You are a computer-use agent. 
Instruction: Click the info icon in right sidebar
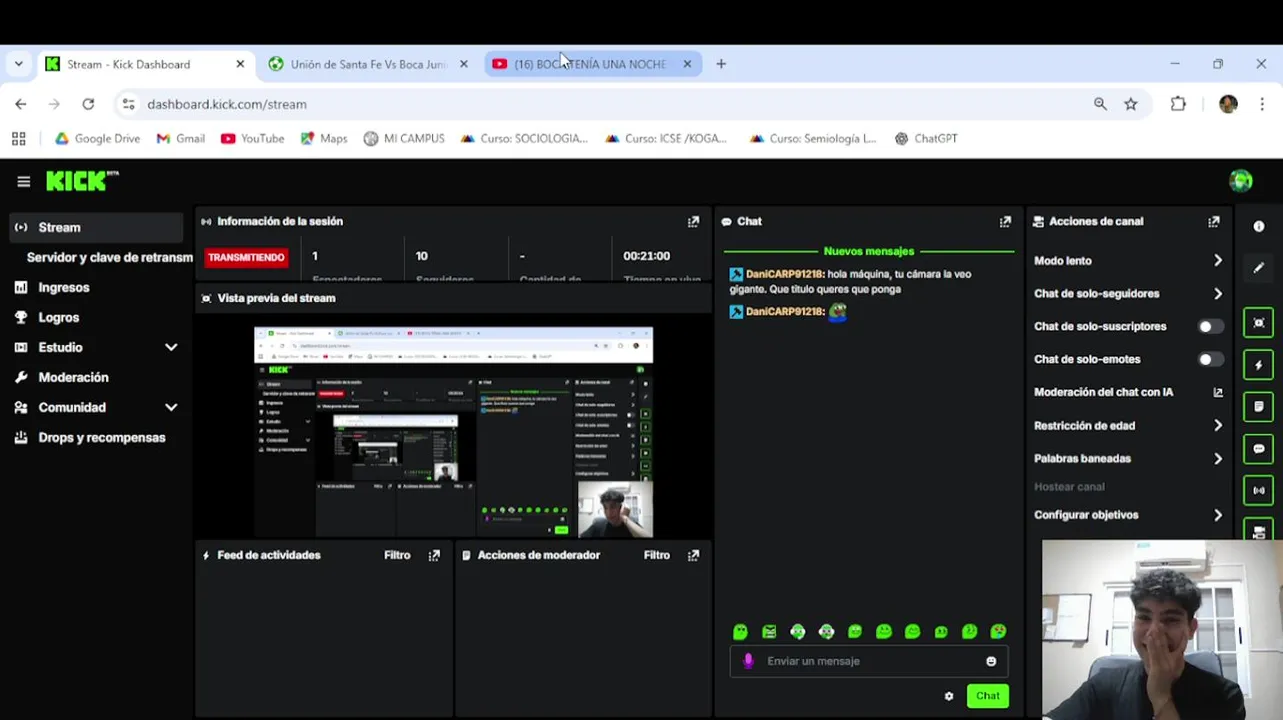1259,226
